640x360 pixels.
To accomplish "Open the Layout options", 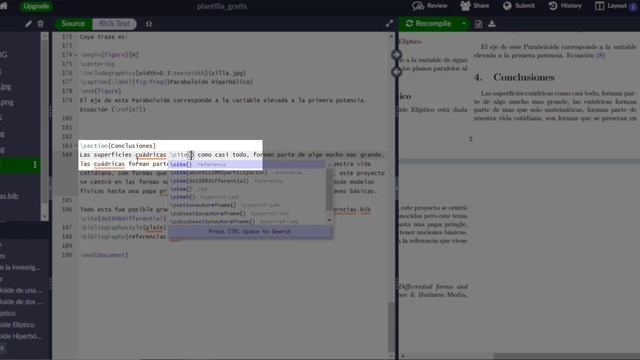I will (611, 6).
